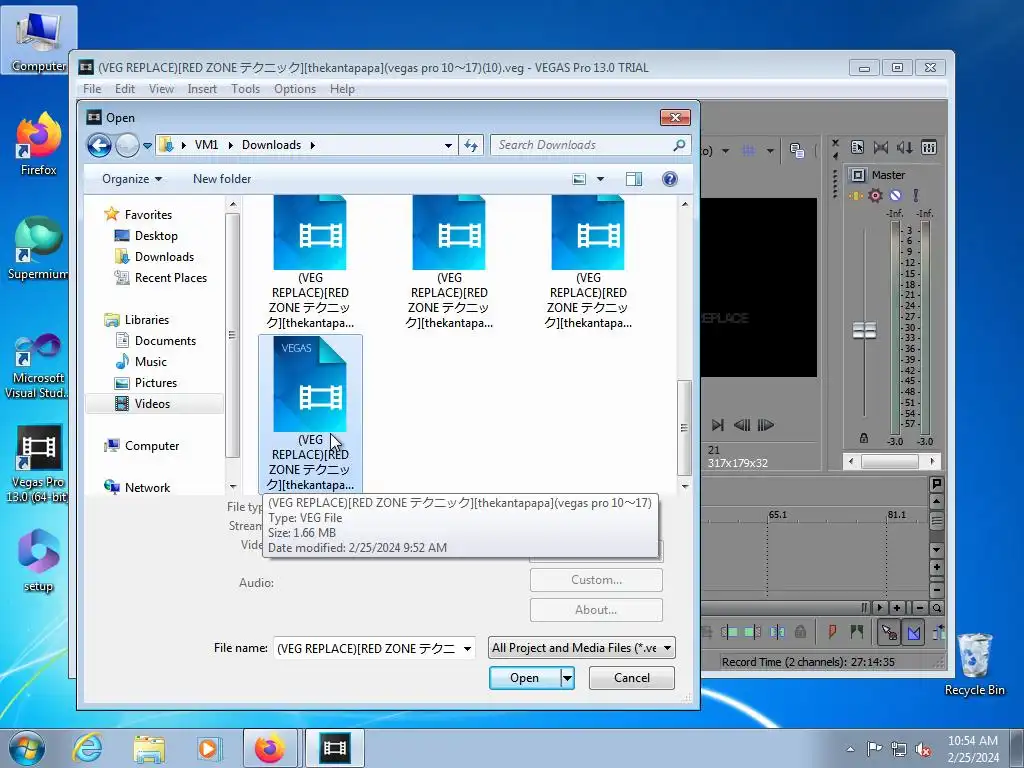This screenshot has height=768, width=1024.
Task: Click the downmix output icon in Master
Action: click(x=881, y=148)
